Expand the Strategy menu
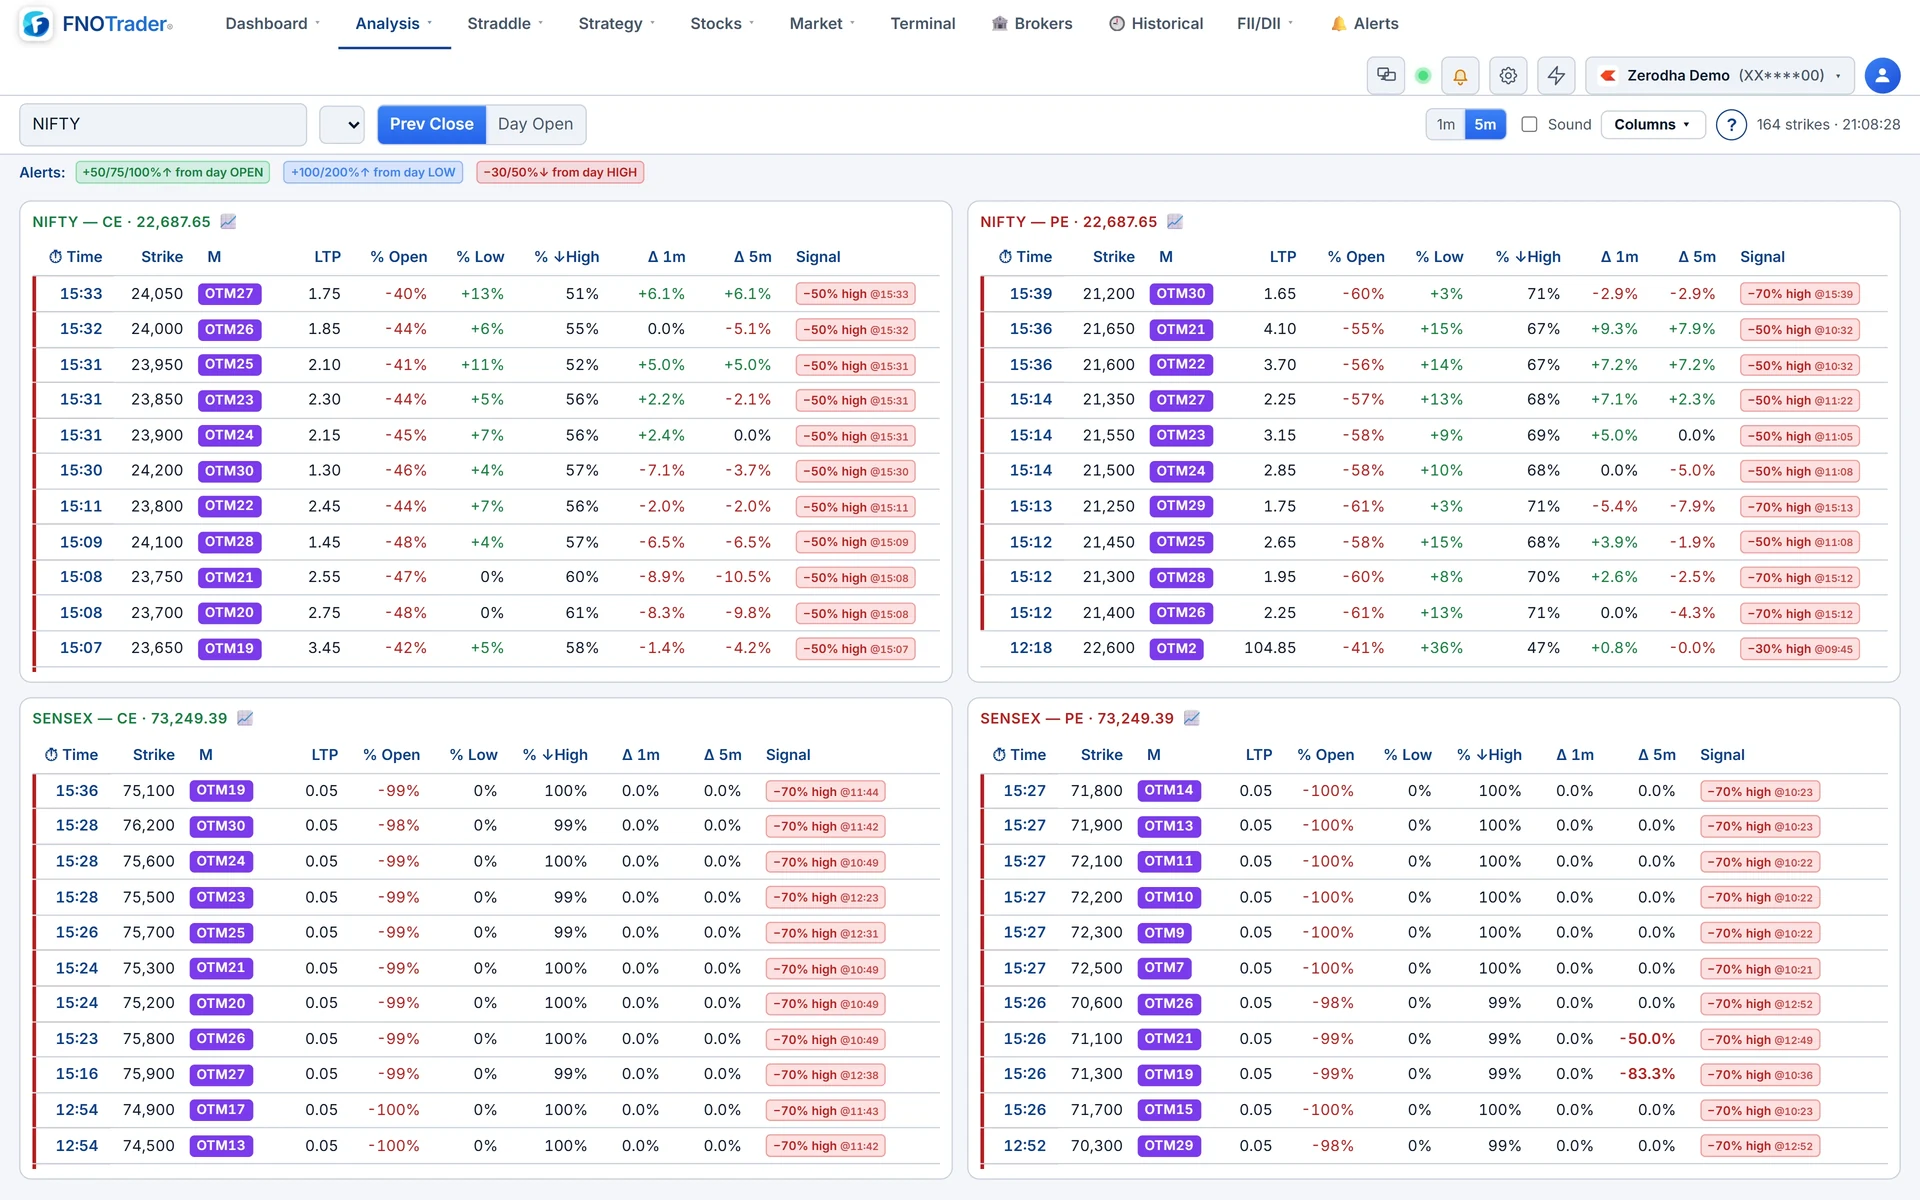1920x1200 pixels. pyautogui.click(x=617, y=23)
